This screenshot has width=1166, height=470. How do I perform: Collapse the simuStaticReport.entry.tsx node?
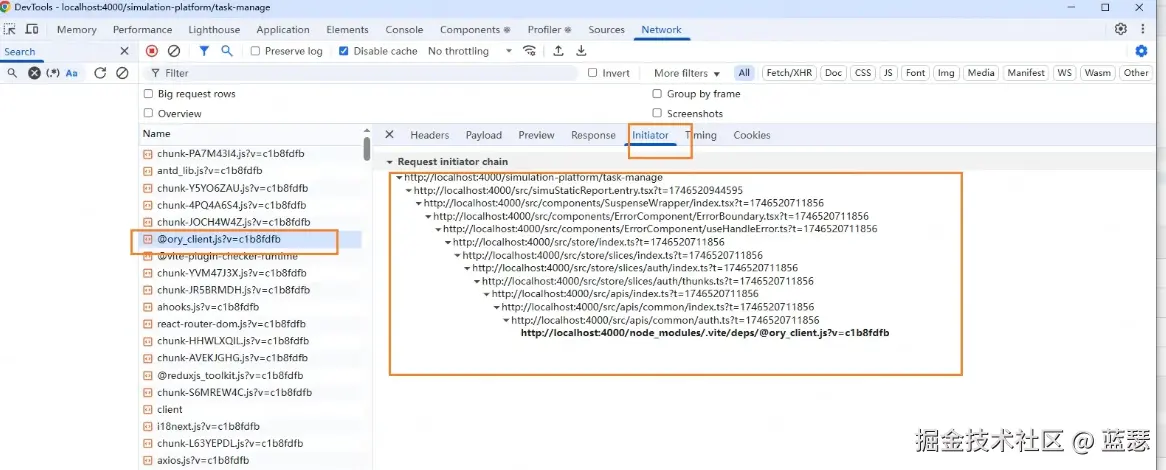point(409,190)
